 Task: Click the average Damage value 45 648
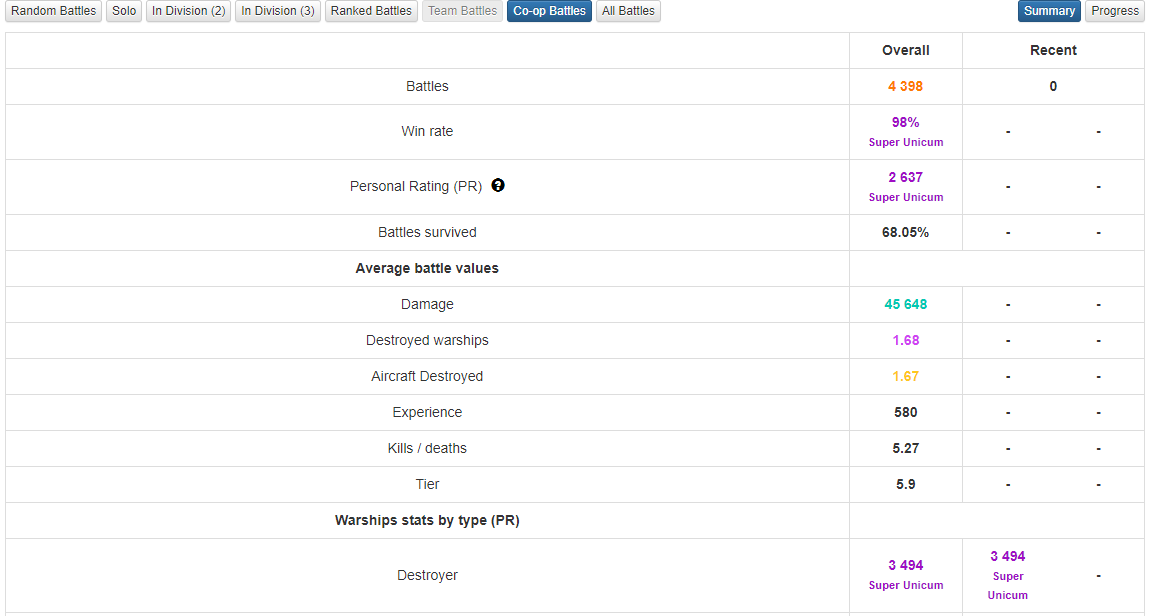(905, 304)
